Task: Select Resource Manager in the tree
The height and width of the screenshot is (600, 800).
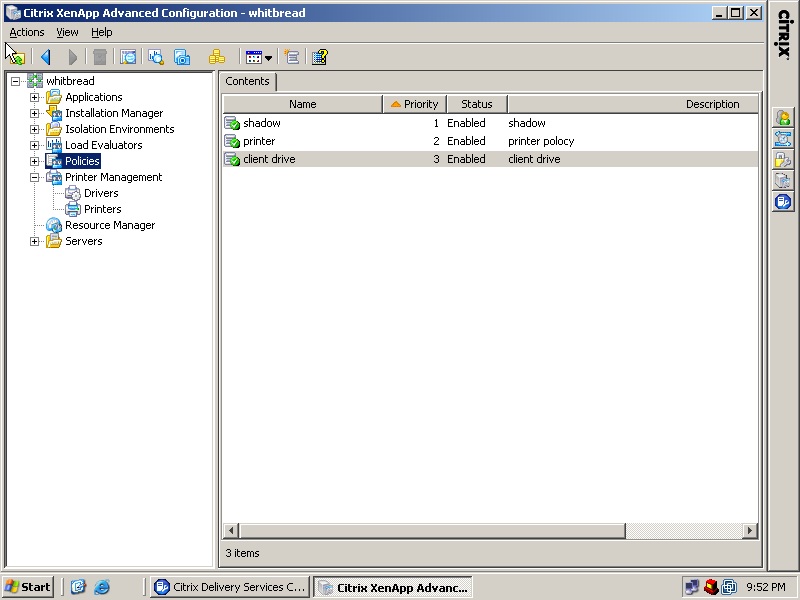Action: point(110,226)
